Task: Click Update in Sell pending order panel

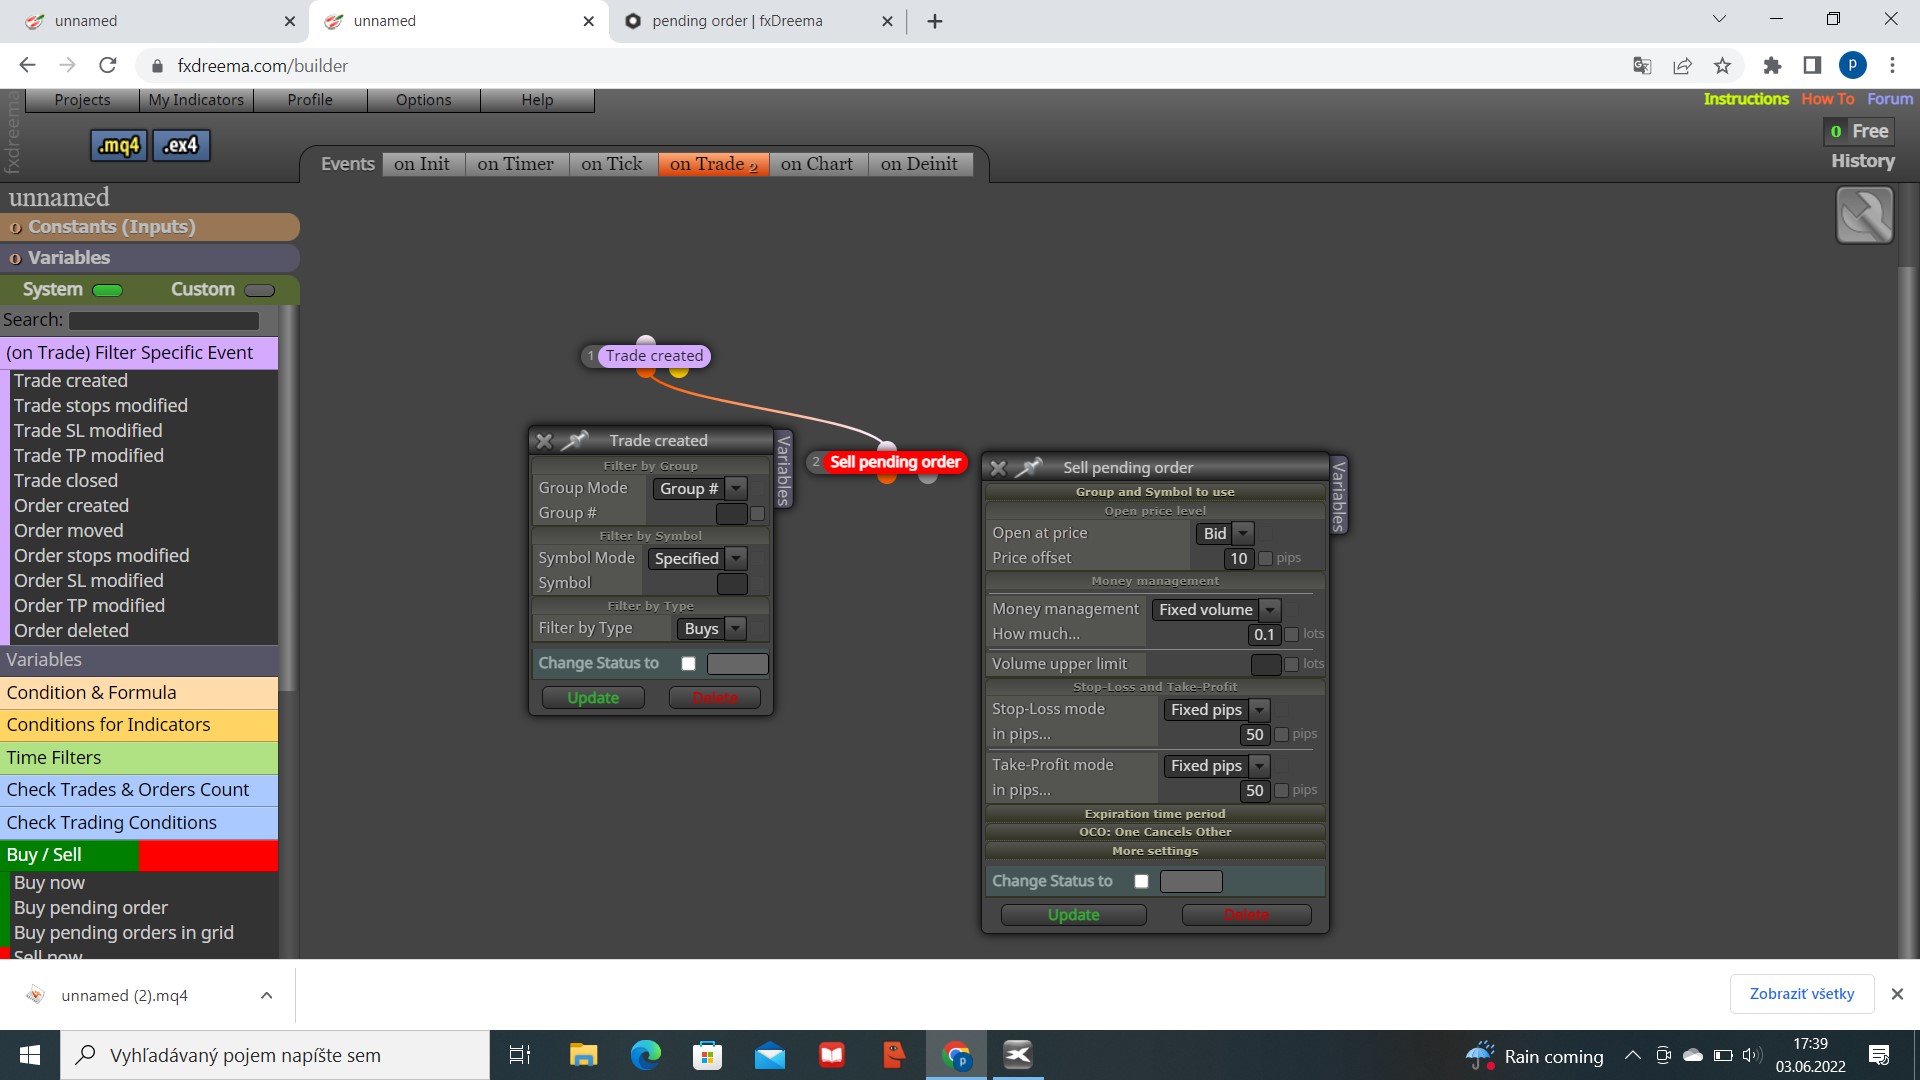Action: click(x=1073, y=915)
